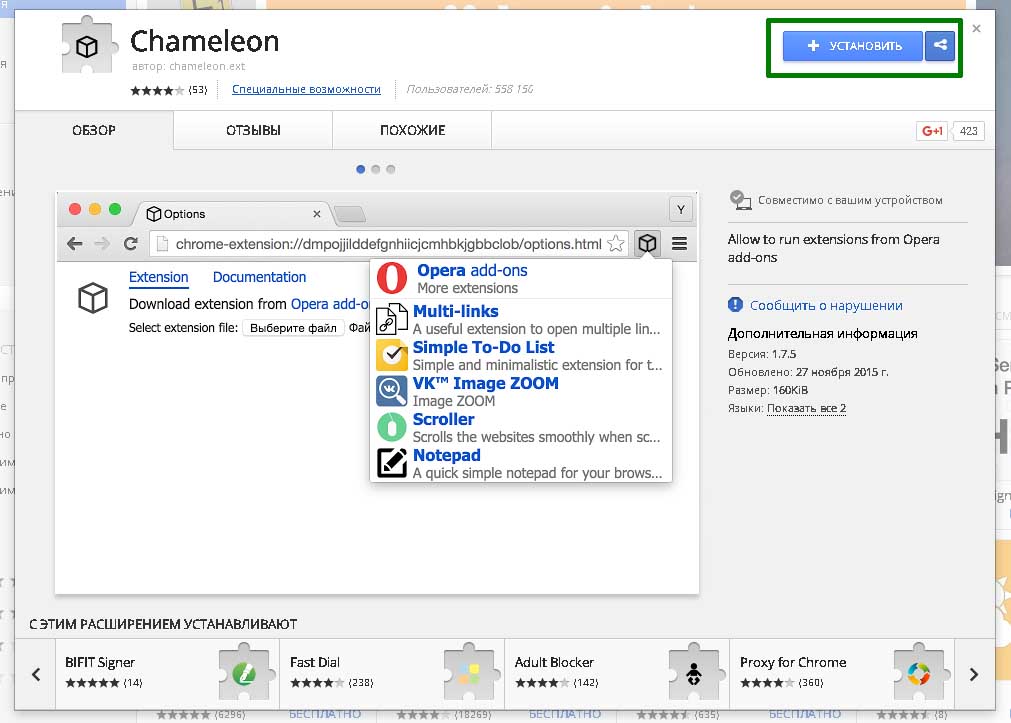
Task: Switch to the ОБЗОР tab
Action: (x=94, y=130)
